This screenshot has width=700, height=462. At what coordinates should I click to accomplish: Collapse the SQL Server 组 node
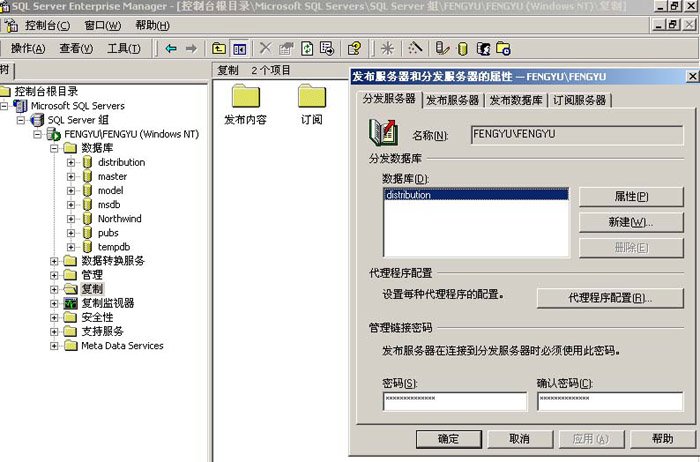[x=21, y=120]
